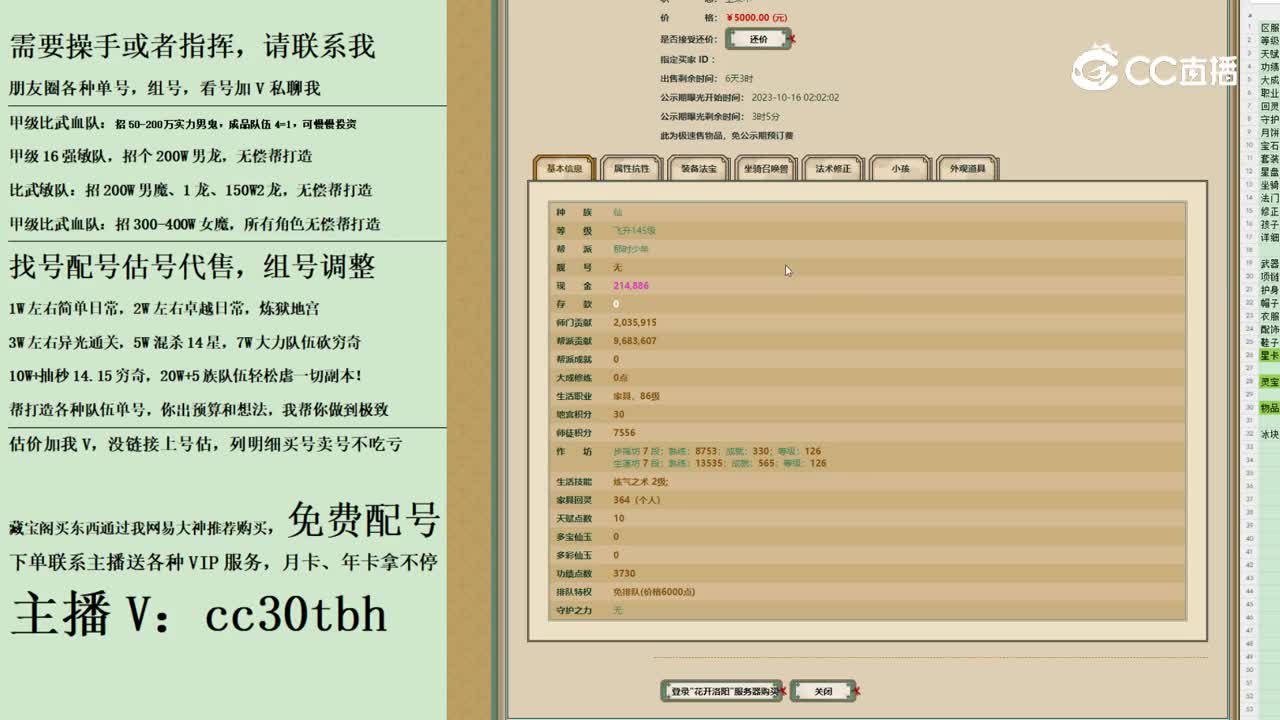Click the 生活职业 value 家具, 86级
Viewport: 1280px width, 720px height.
click(x=636, y=396)
